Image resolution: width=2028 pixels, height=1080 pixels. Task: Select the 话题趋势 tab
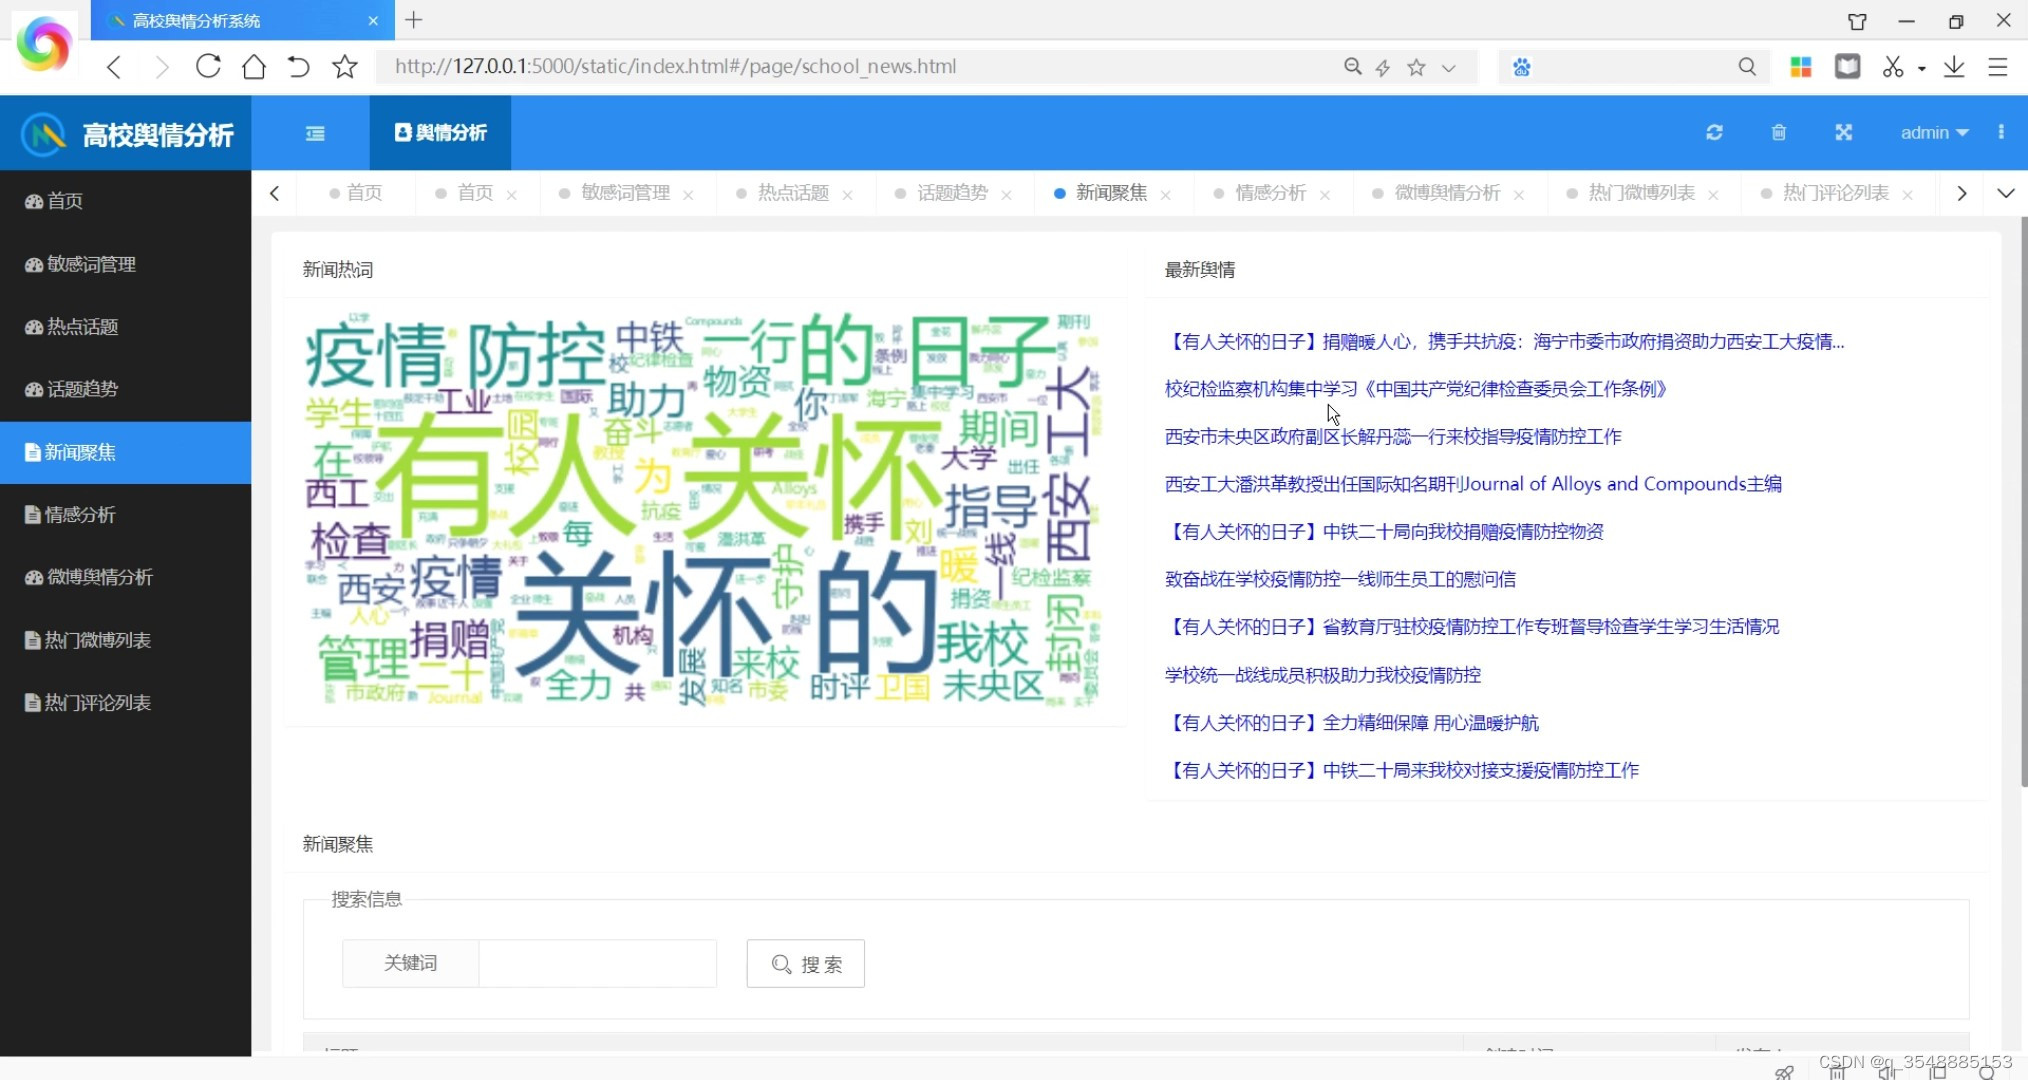pos(952,192)
